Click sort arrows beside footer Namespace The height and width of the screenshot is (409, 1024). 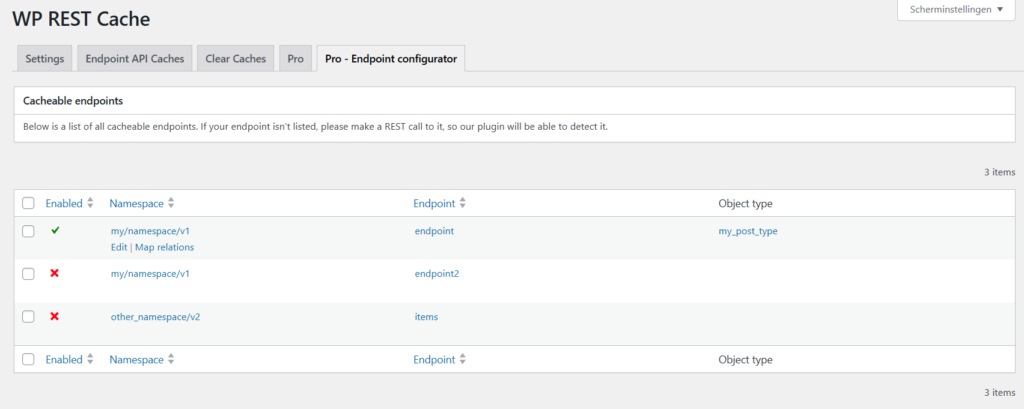[x=171, y=359]
